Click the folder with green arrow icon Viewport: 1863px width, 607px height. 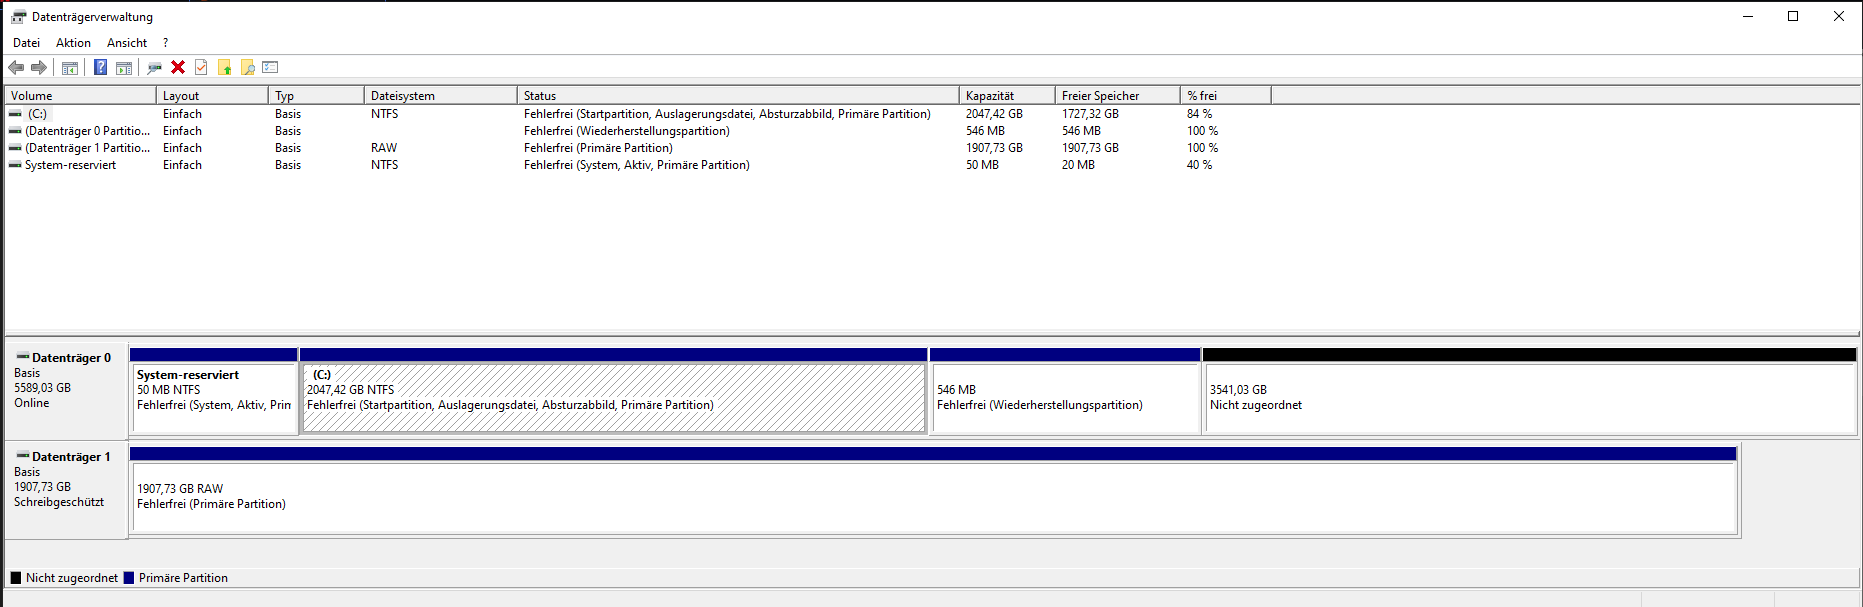coord(225,68)
